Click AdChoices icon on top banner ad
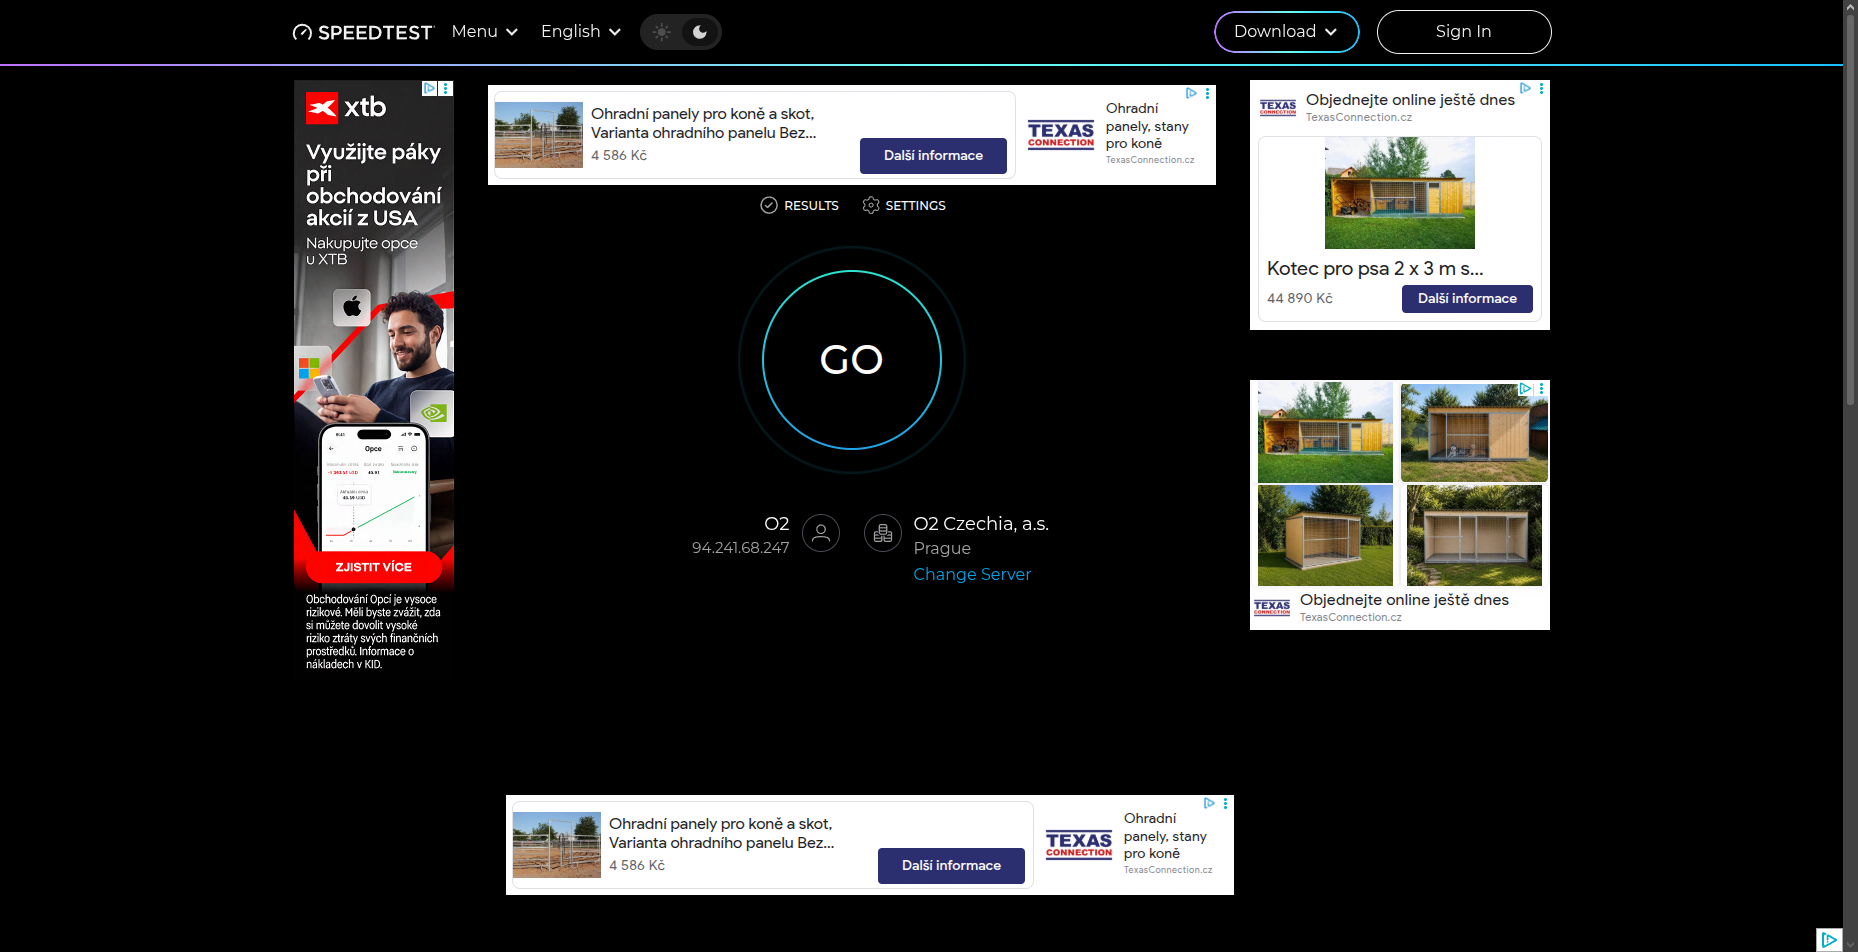This screenshot has width=1858, height=952. 1191,93
